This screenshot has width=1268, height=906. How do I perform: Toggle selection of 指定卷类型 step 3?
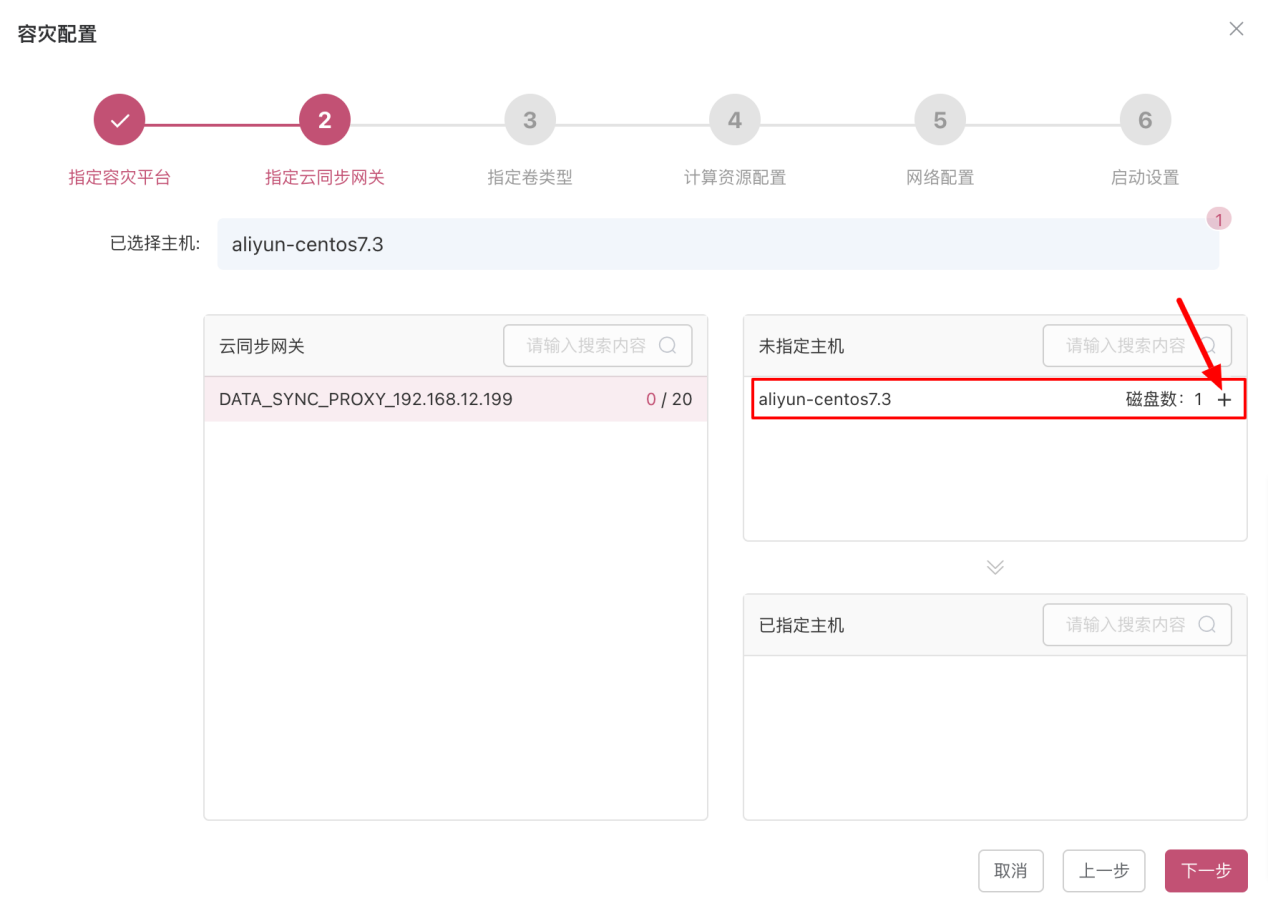coord(529,119)
